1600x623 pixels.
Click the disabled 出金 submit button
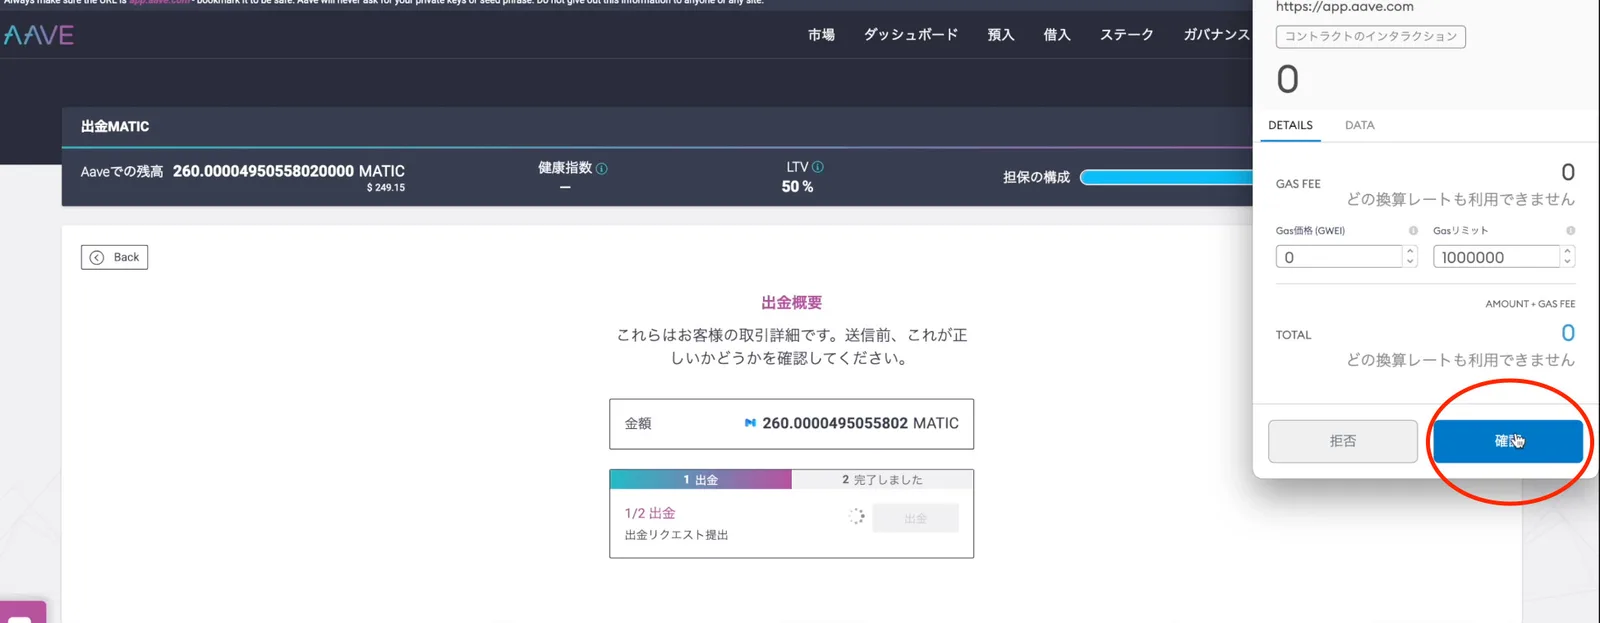pyautogui.click(x=915, y=518)
